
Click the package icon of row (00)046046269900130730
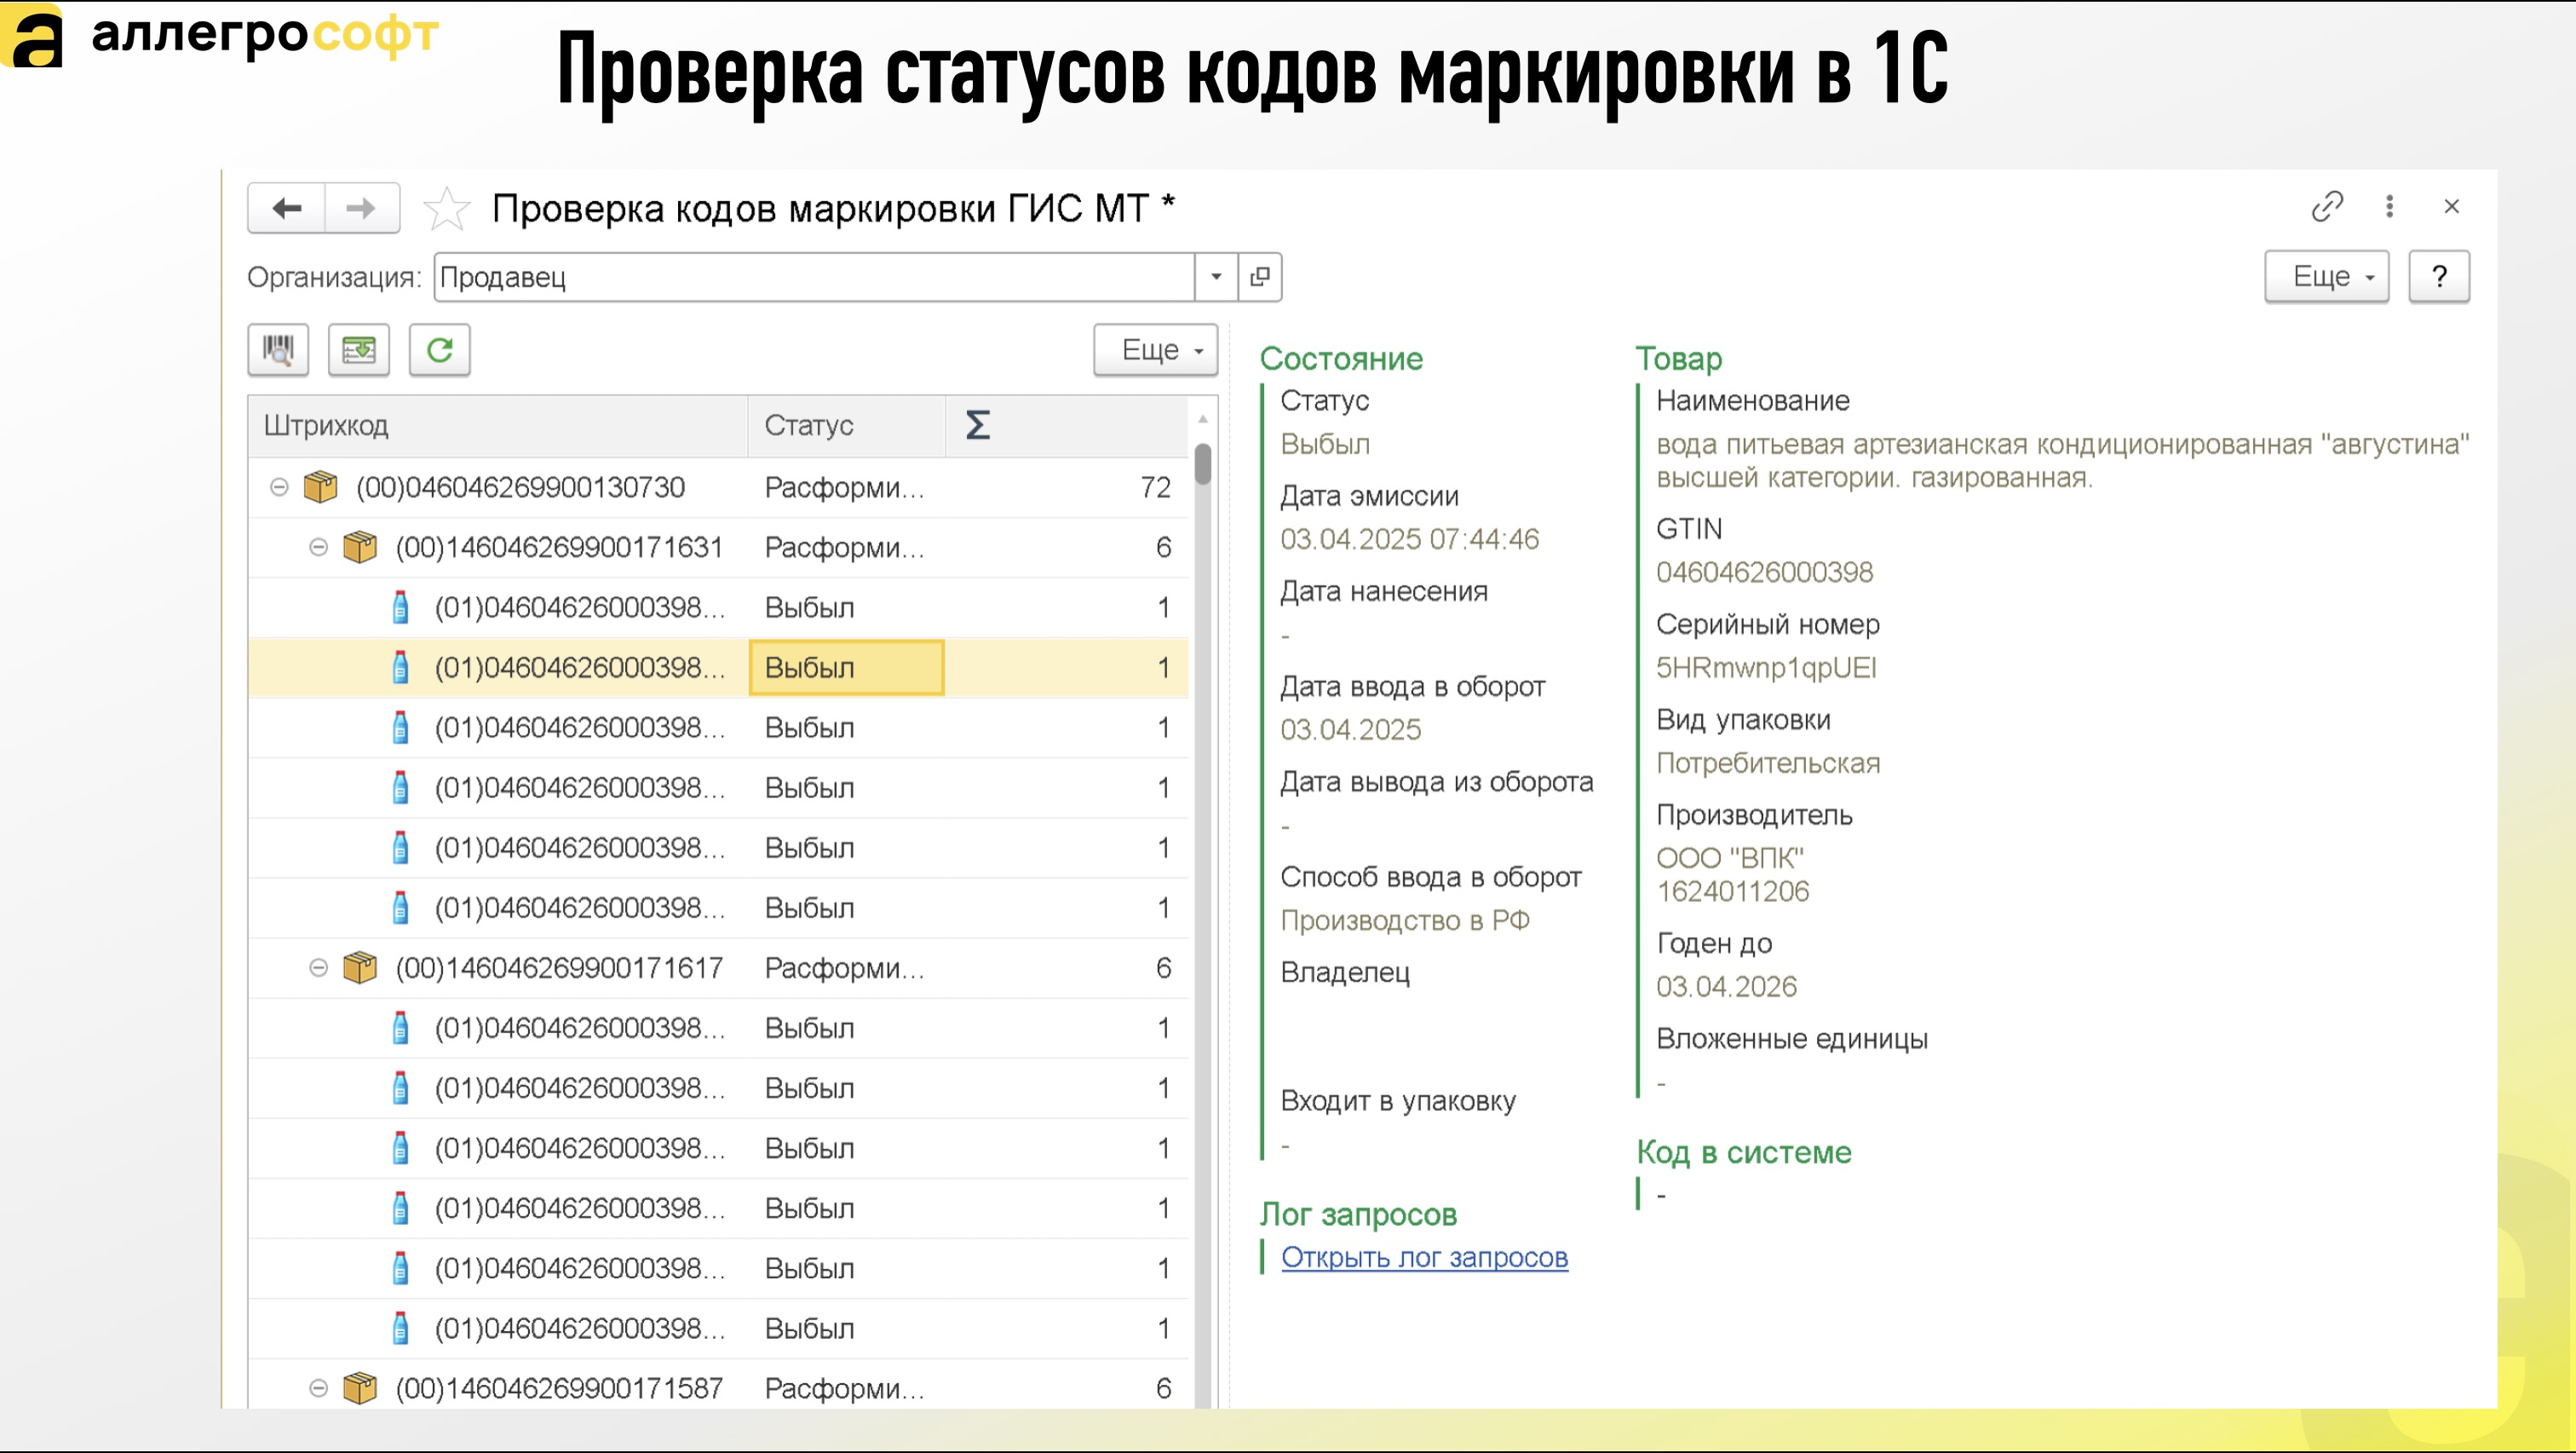coord(320,487)
